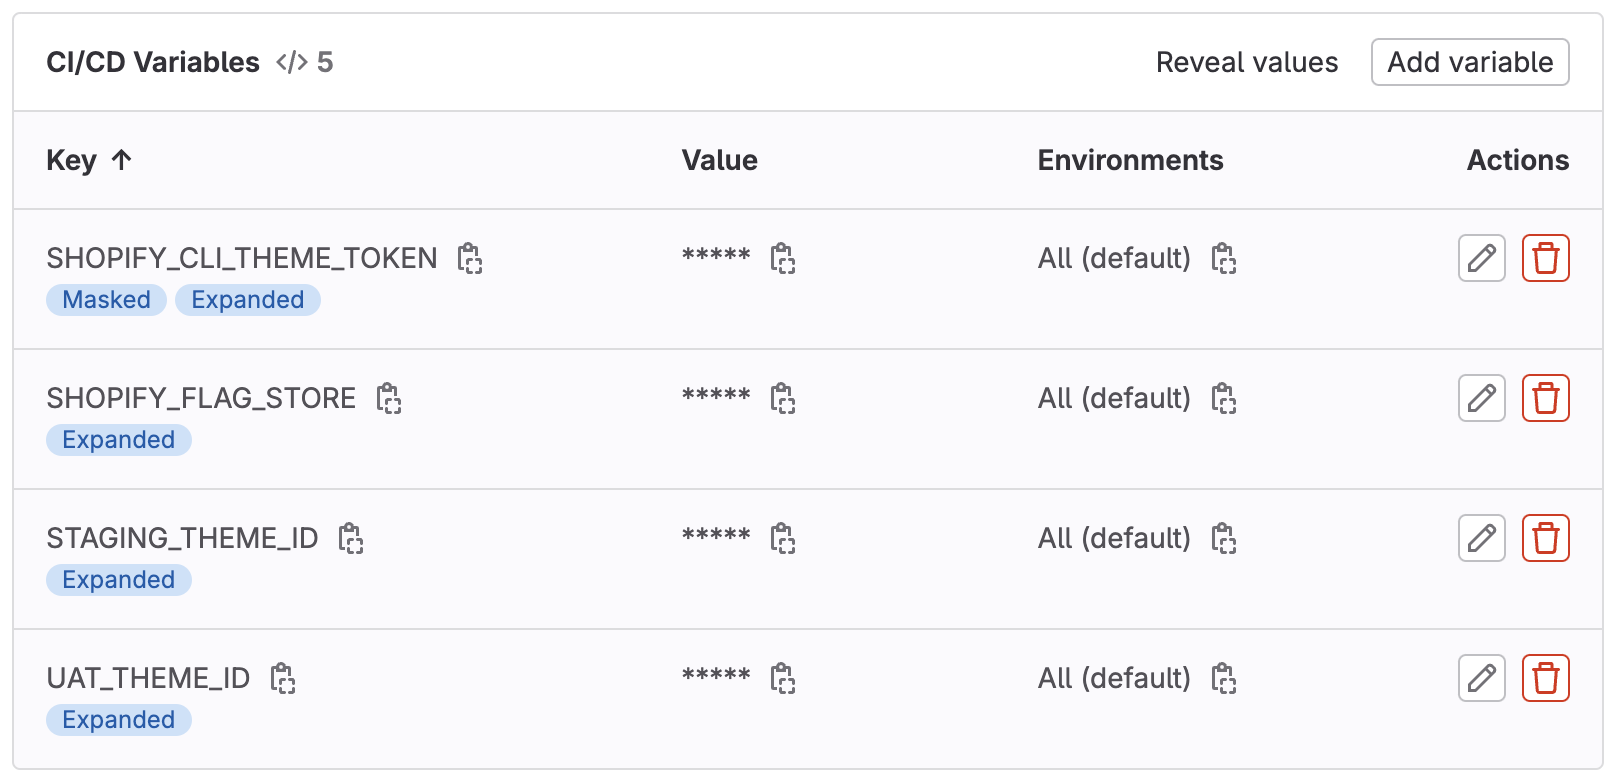Click the Add variable button
This screenshot has height=782, width=1614.
(1469, 62)
